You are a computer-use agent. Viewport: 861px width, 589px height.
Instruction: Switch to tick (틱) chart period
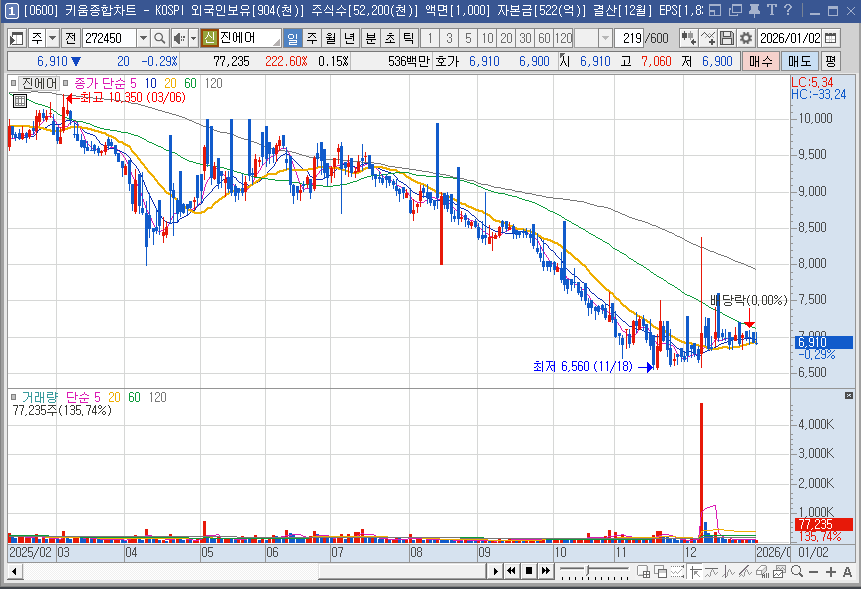409,38
